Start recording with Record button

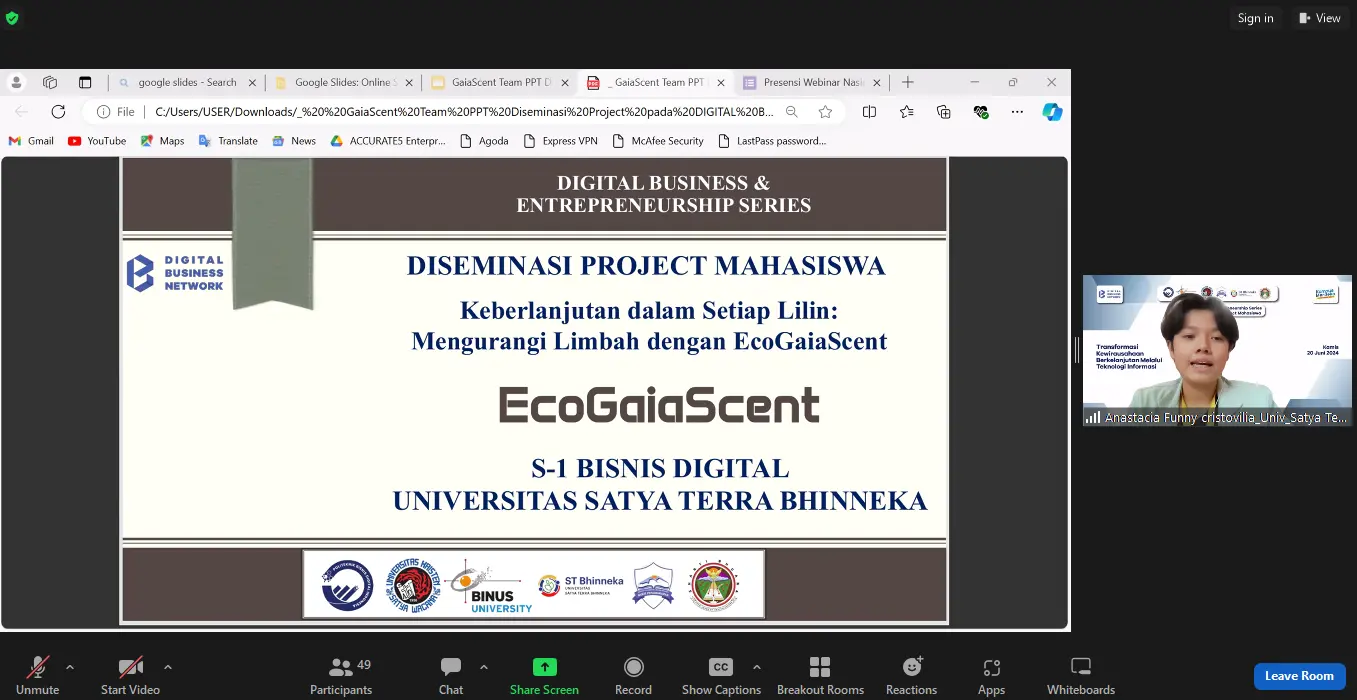pos(633,675)
